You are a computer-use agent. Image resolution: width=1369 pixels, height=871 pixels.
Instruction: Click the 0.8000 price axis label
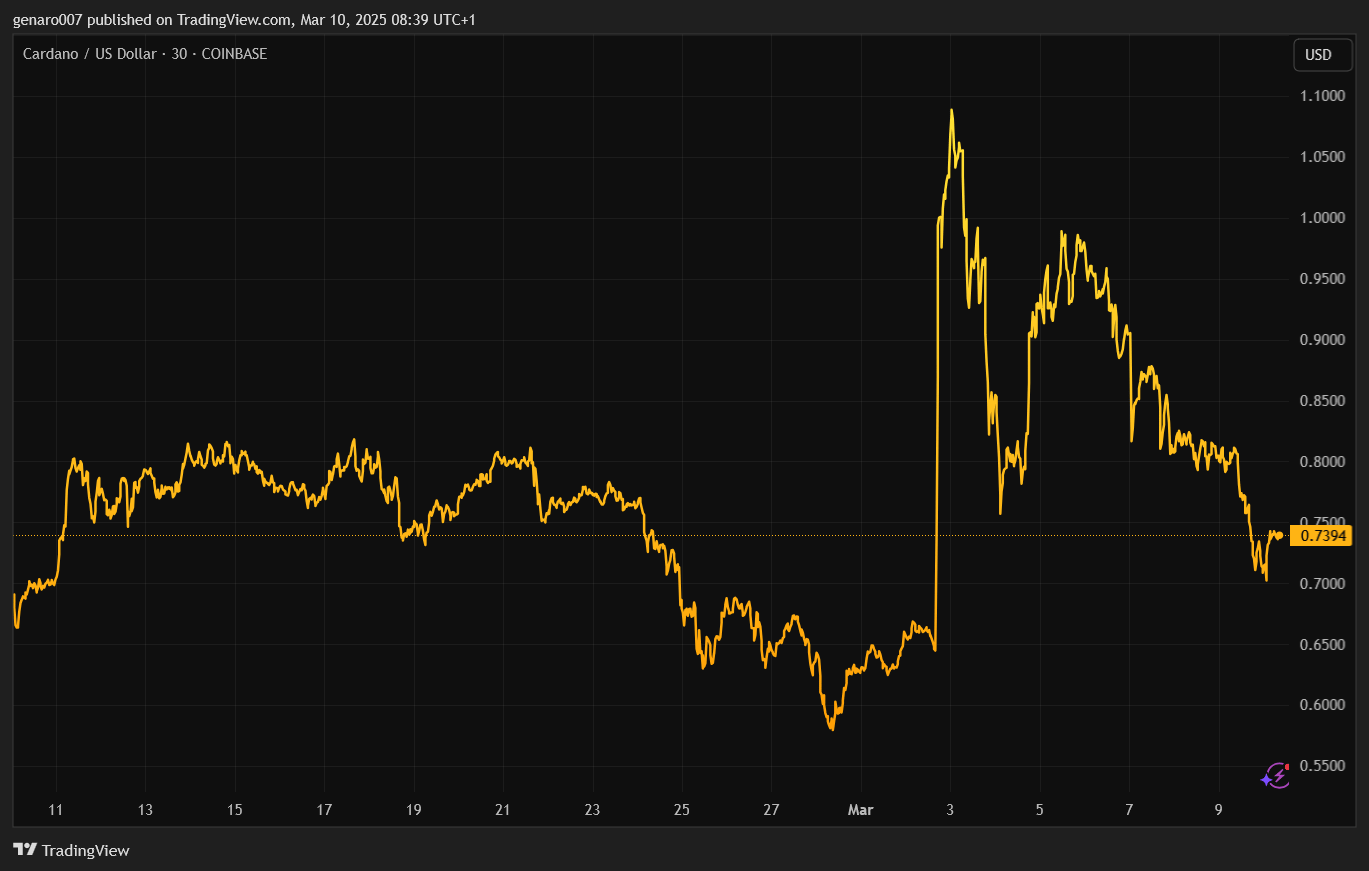(x=1322, y=462)
